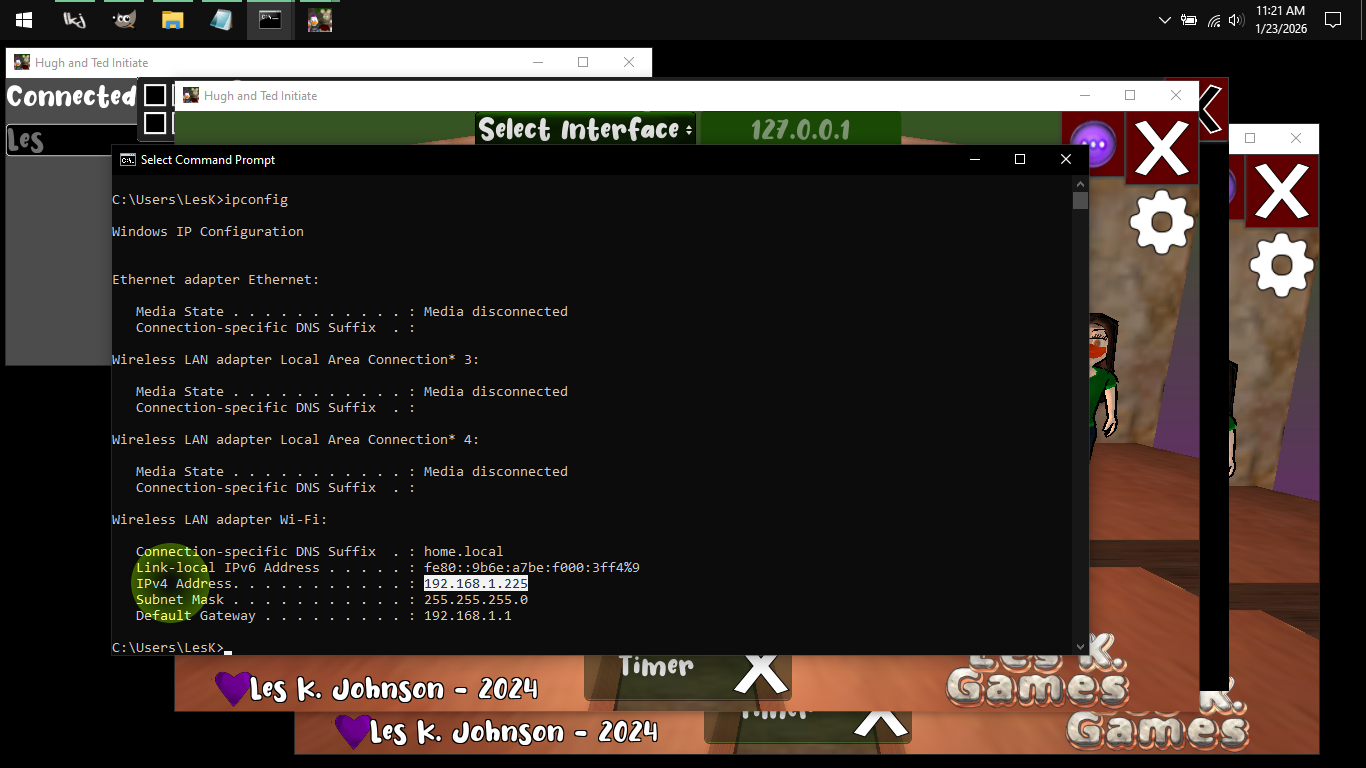The image size is (1366, 768).
Task: Expand the hidden system tray icons chevron
Action: 1164,20
